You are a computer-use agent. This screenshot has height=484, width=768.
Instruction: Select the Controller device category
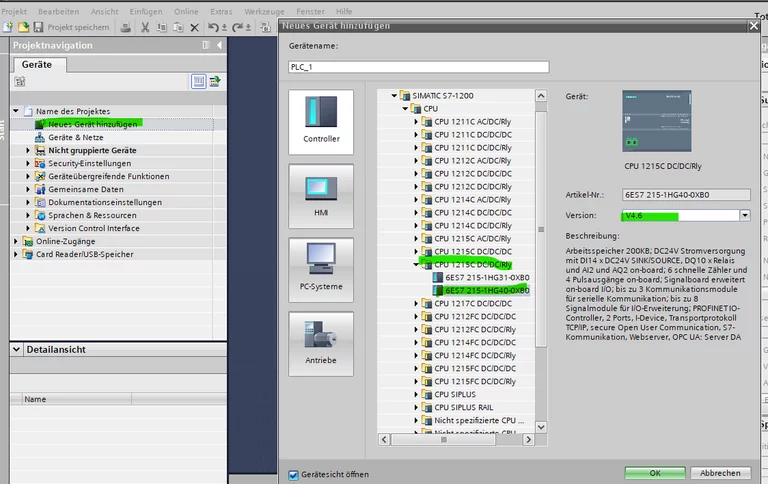(x=321, y=122)
